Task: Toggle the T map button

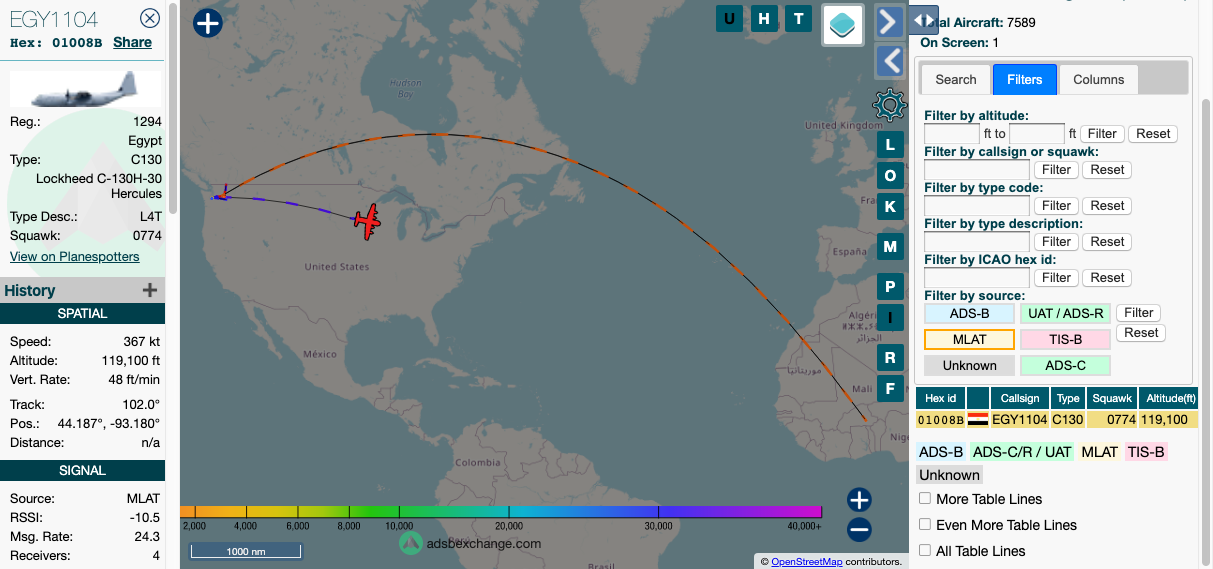Action: (798, 18)
